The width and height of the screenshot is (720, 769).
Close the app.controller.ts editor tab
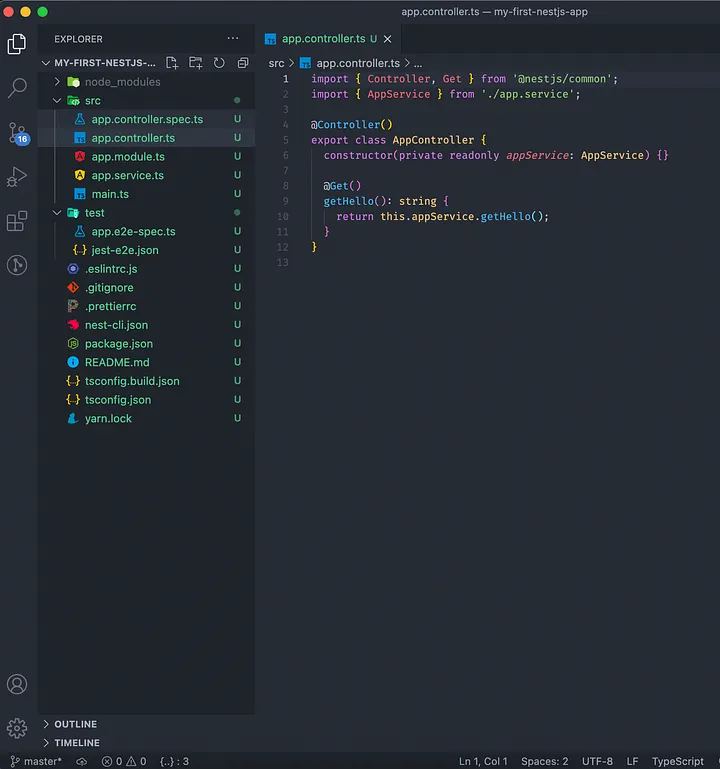[388, 39]
